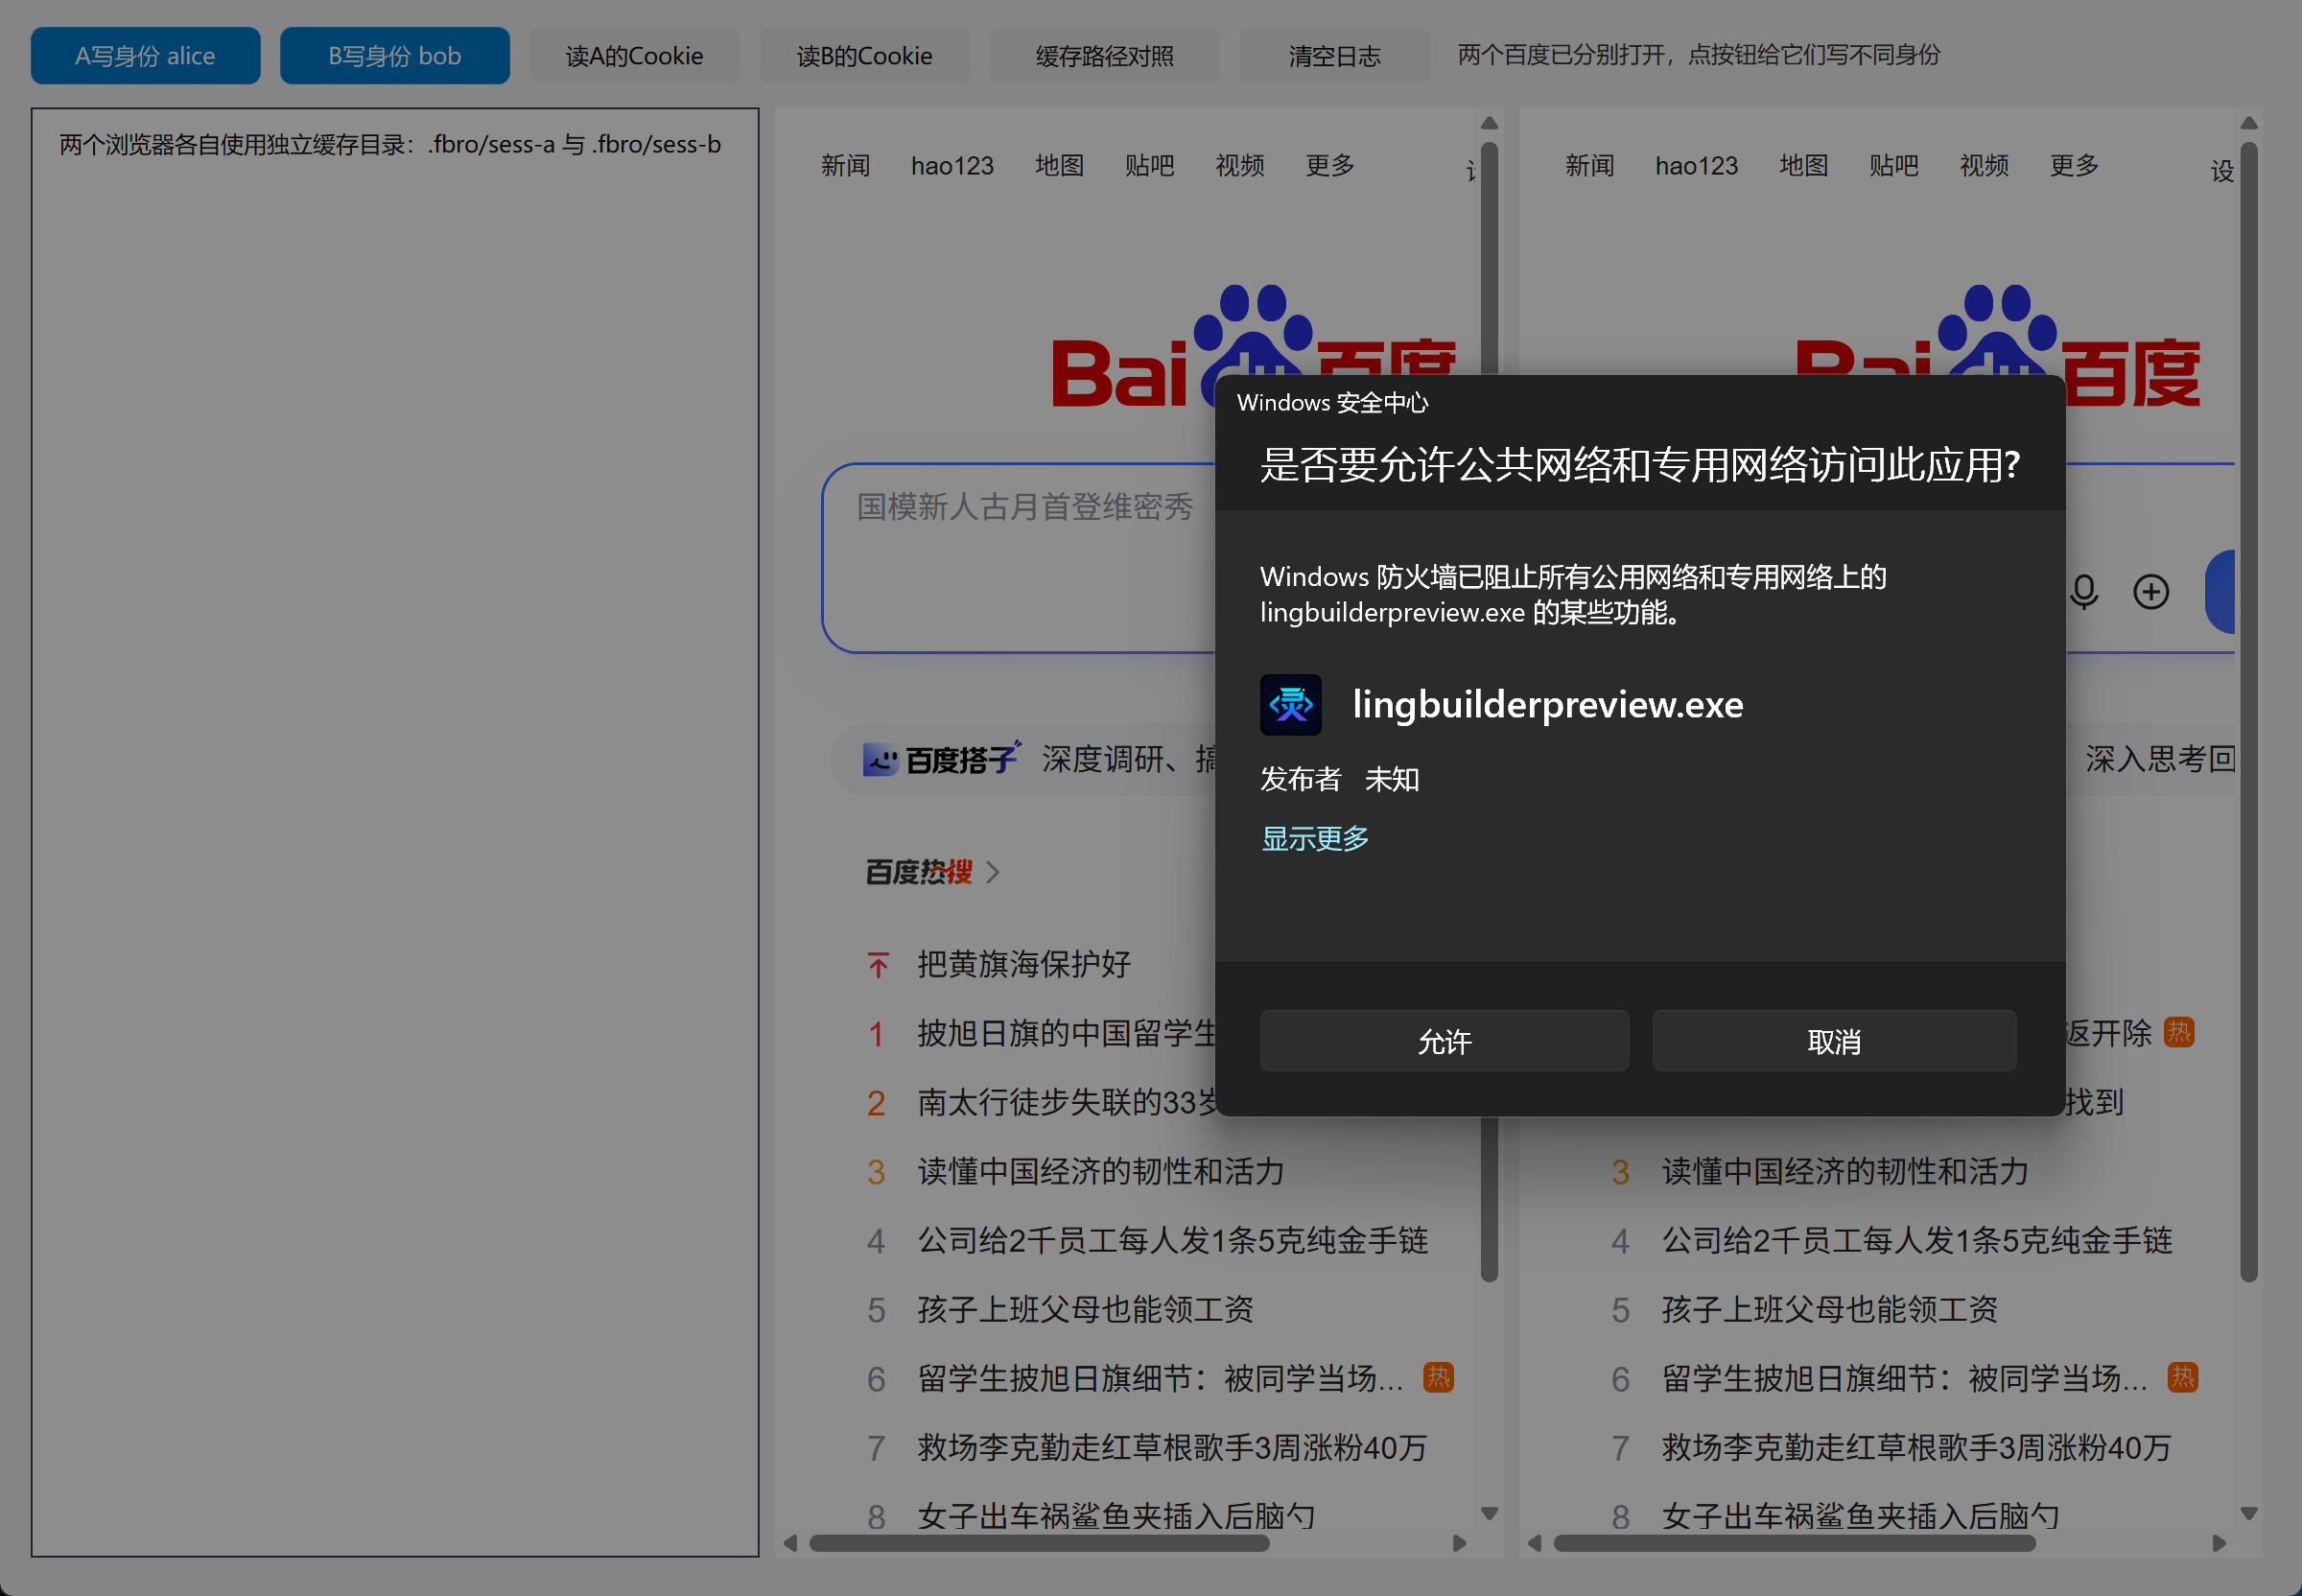Viewport: 2302px width, 1596px height.
Task: Click scroll right arrow of right browser
Action: (x=2219, y=1543)
